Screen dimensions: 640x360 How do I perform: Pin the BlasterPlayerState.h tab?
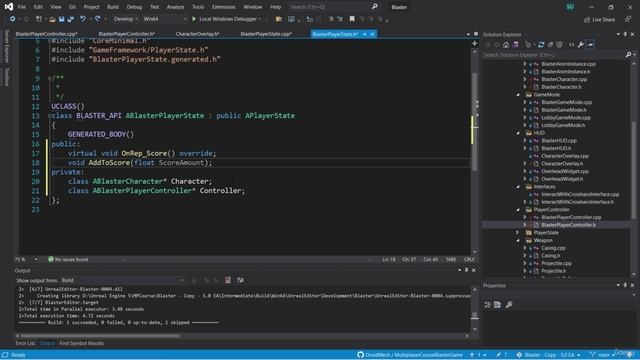364,34
